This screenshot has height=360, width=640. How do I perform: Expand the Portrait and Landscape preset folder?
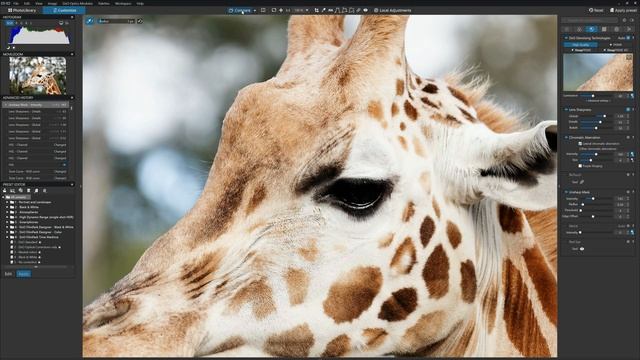[7, 202]
